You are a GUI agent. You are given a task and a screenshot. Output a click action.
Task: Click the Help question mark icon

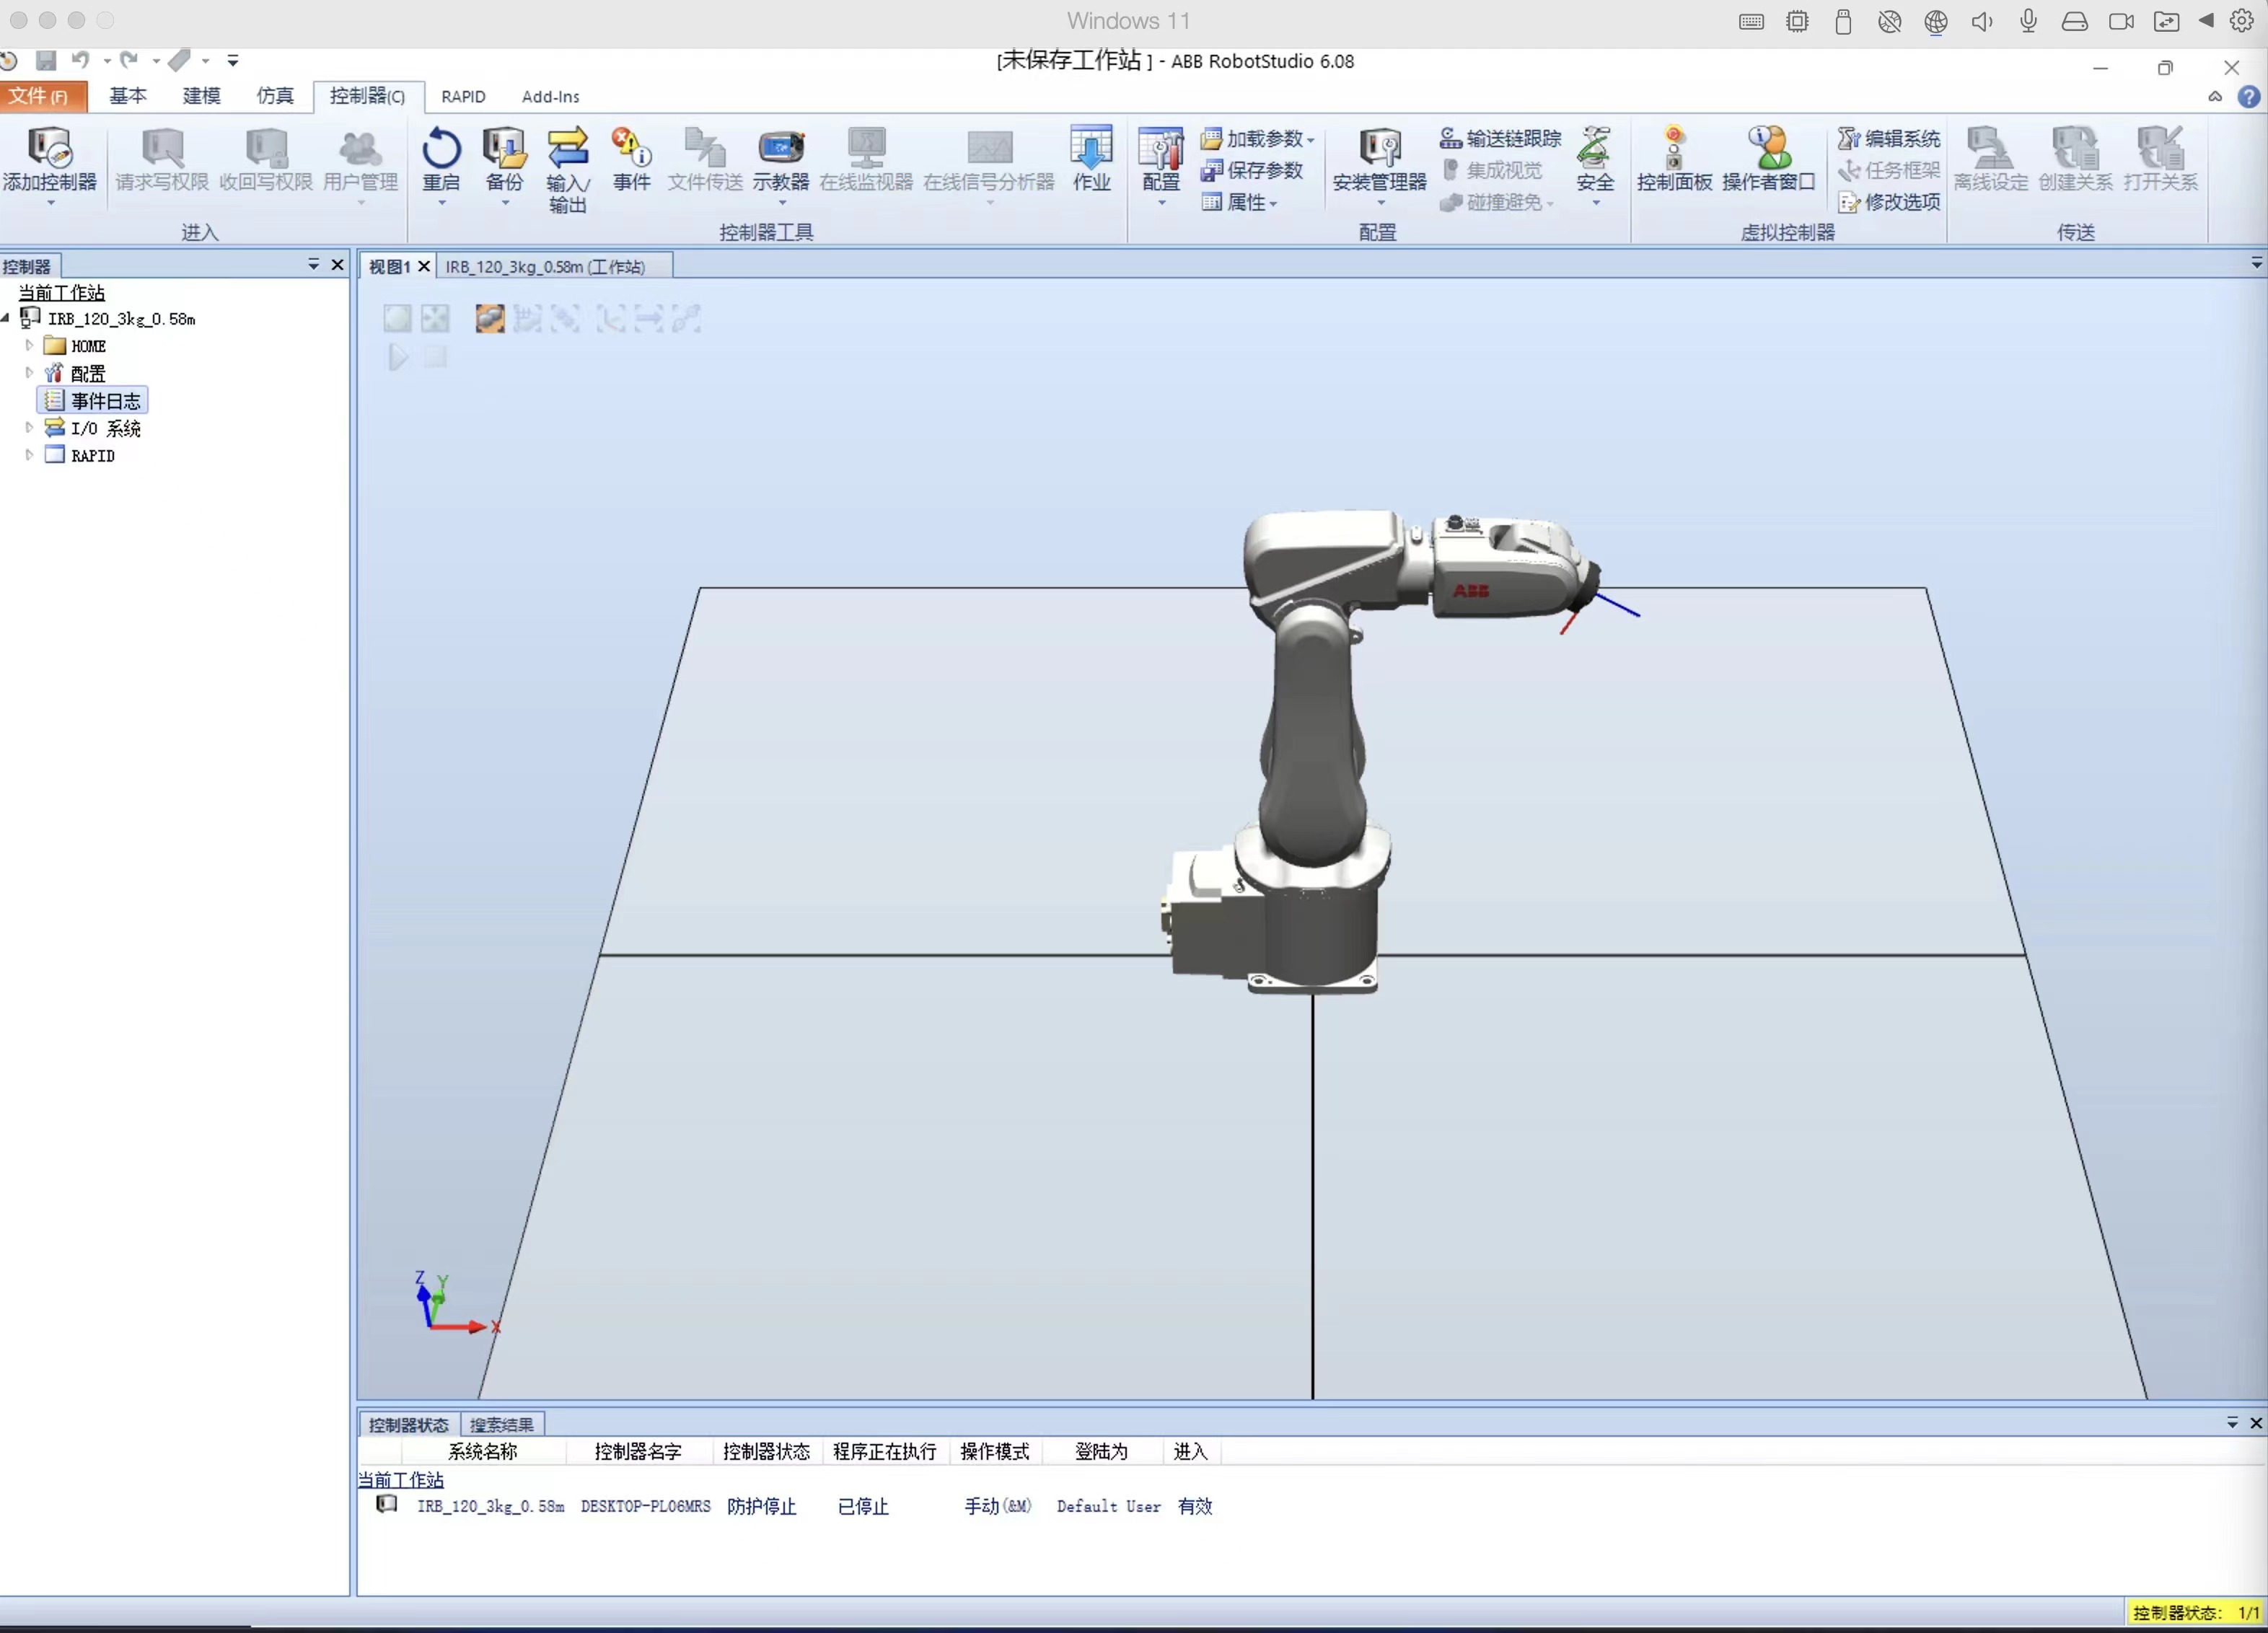pyautogui.click(x=2248, y=96)
